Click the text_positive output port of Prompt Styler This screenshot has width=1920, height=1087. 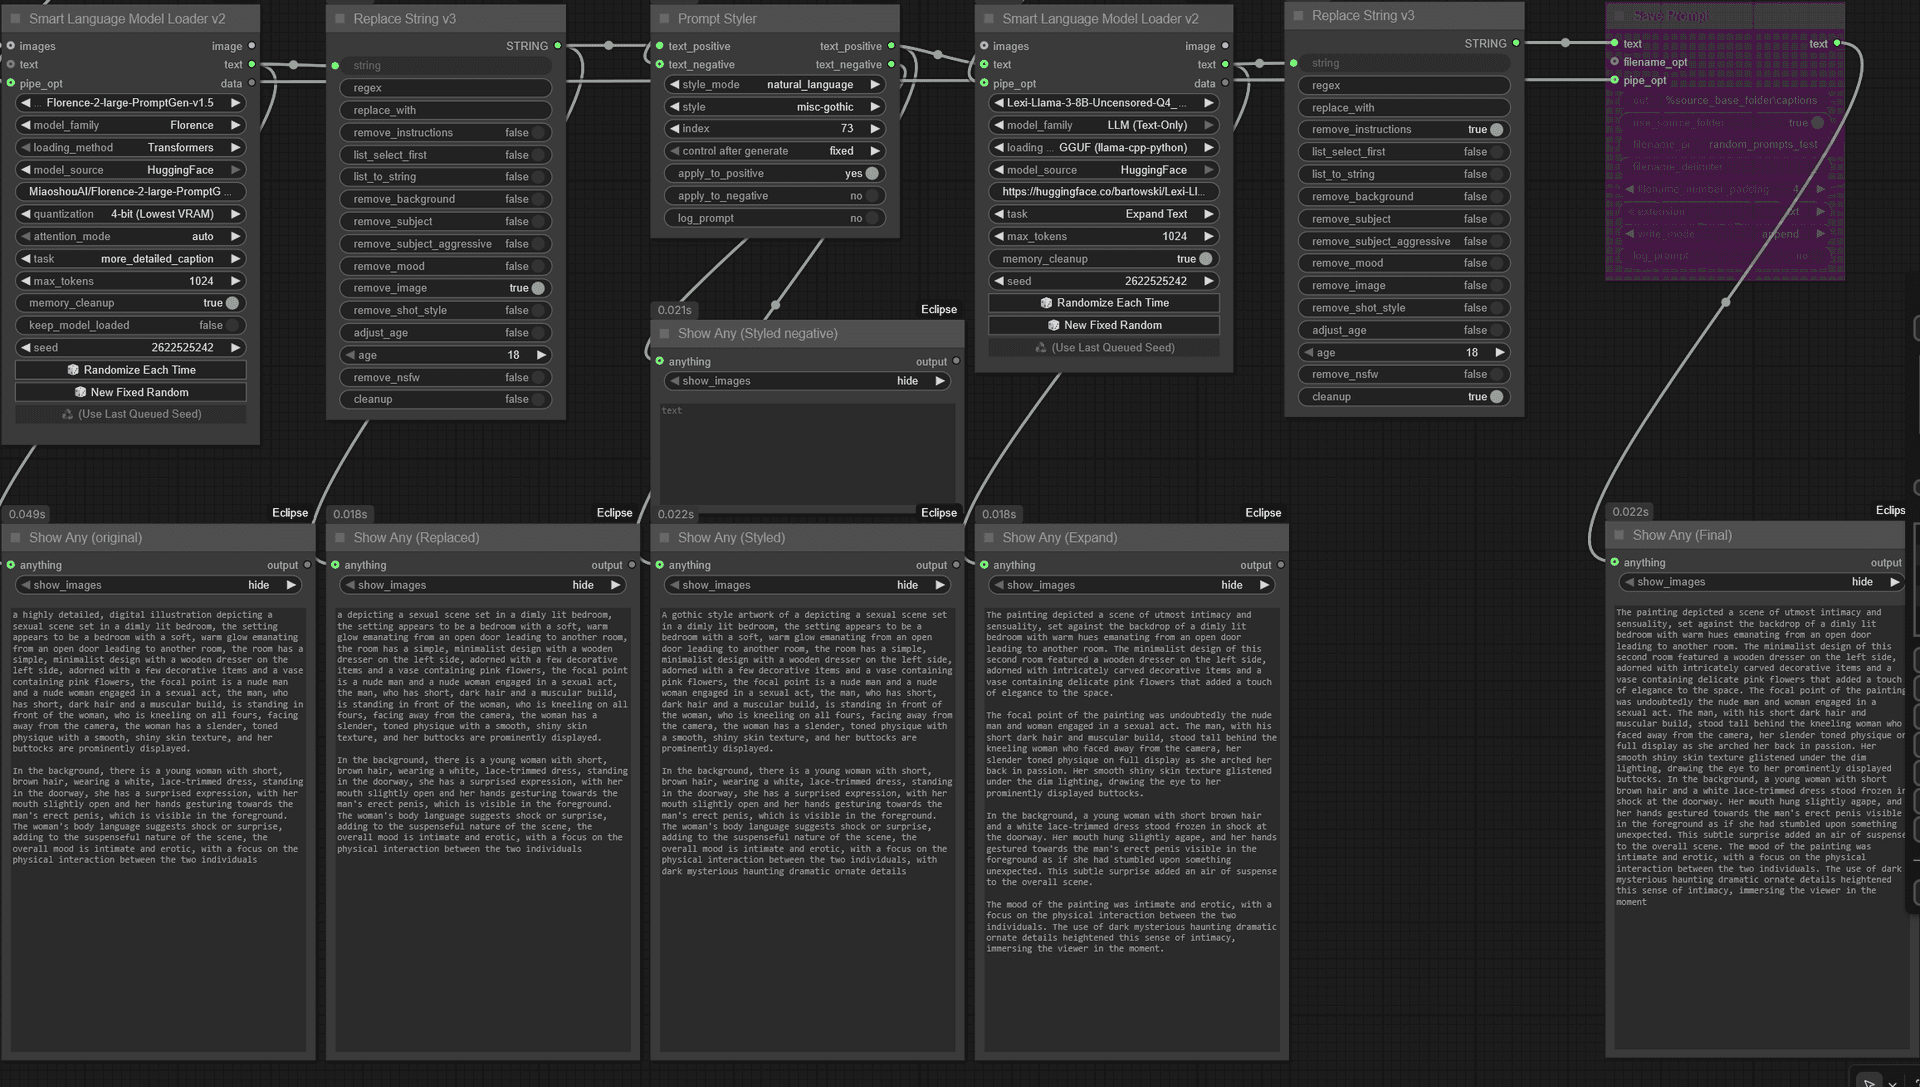[891, 46]
